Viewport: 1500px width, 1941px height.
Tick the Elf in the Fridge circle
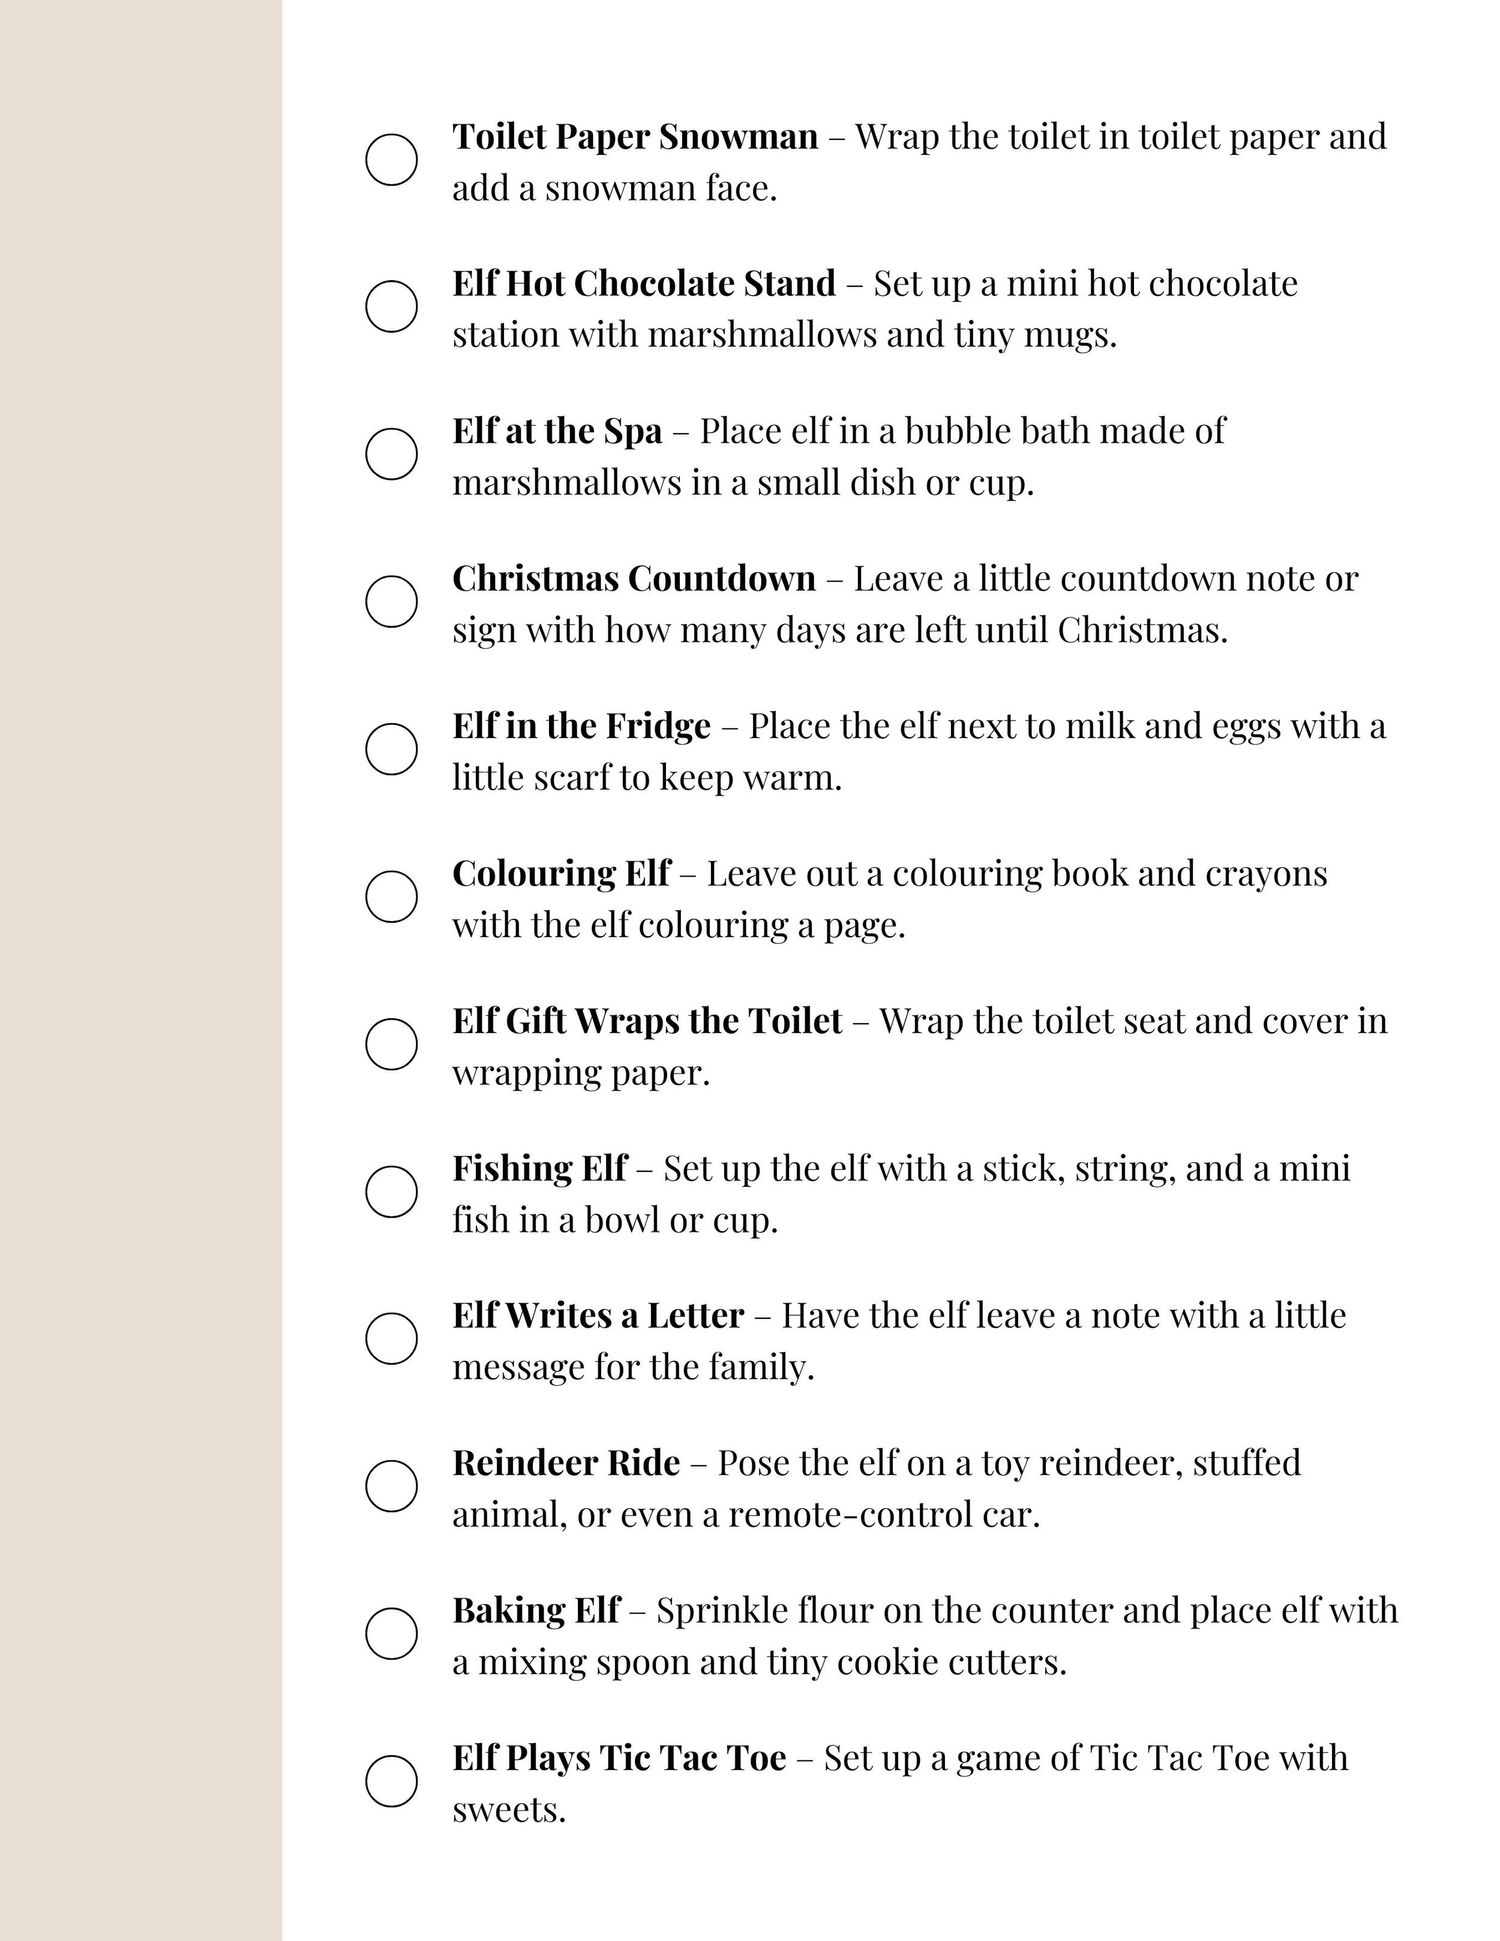391,750
